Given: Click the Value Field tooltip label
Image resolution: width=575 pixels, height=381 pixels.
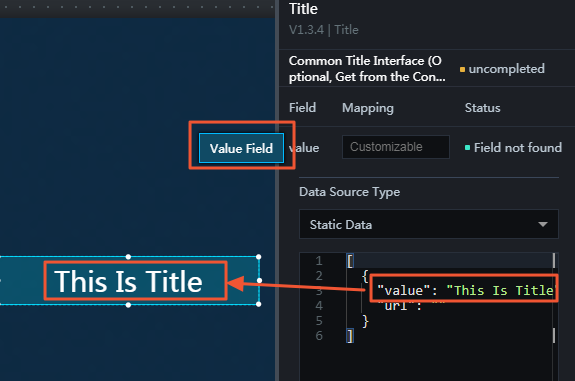Looking at the screenshot, I should click(241, 148).
